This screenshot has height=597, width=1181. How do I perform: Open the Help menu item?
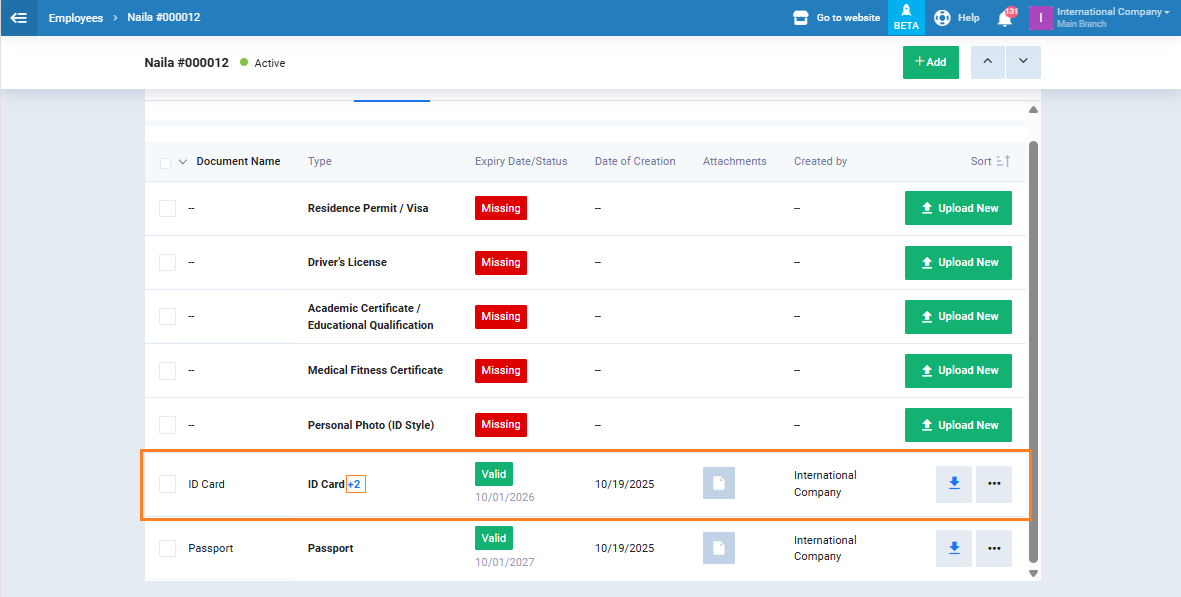point(957,18)
